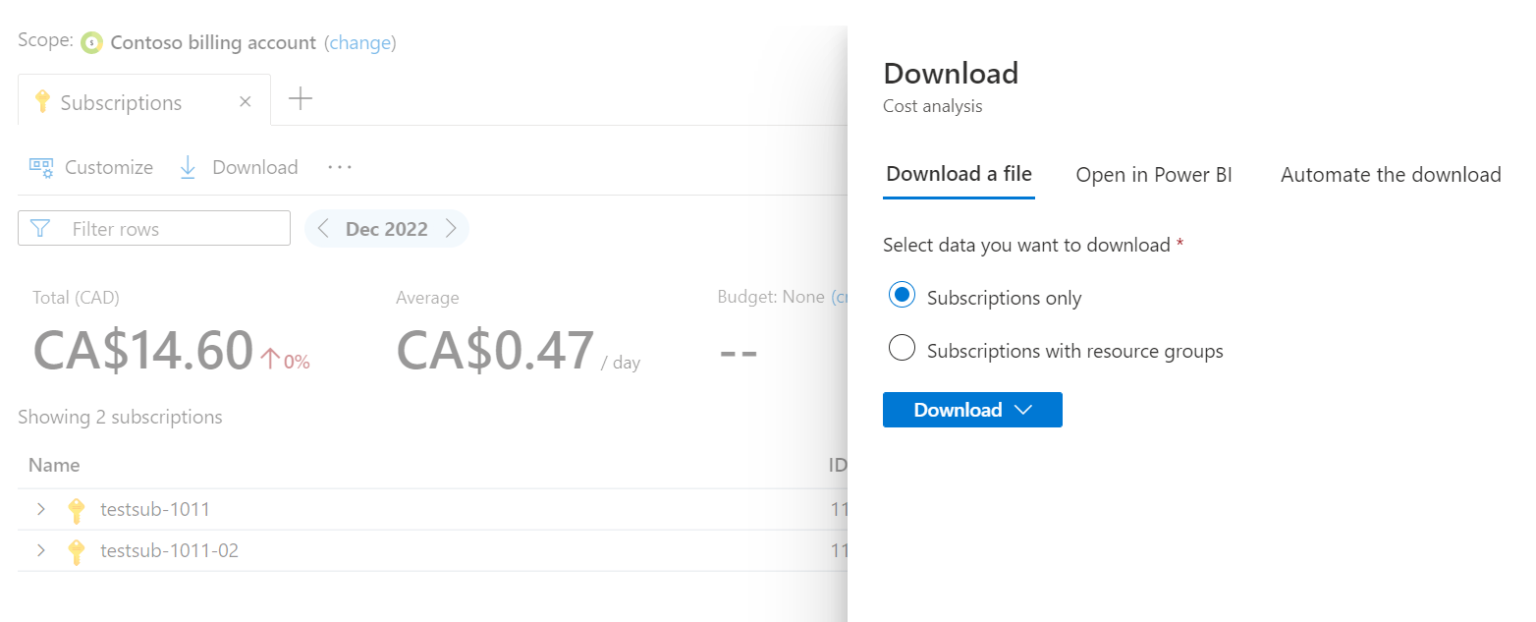This screenshot has width=1536, height=622.
Task: Select the Subscriptions only radio button
Action: click(901, 295)
